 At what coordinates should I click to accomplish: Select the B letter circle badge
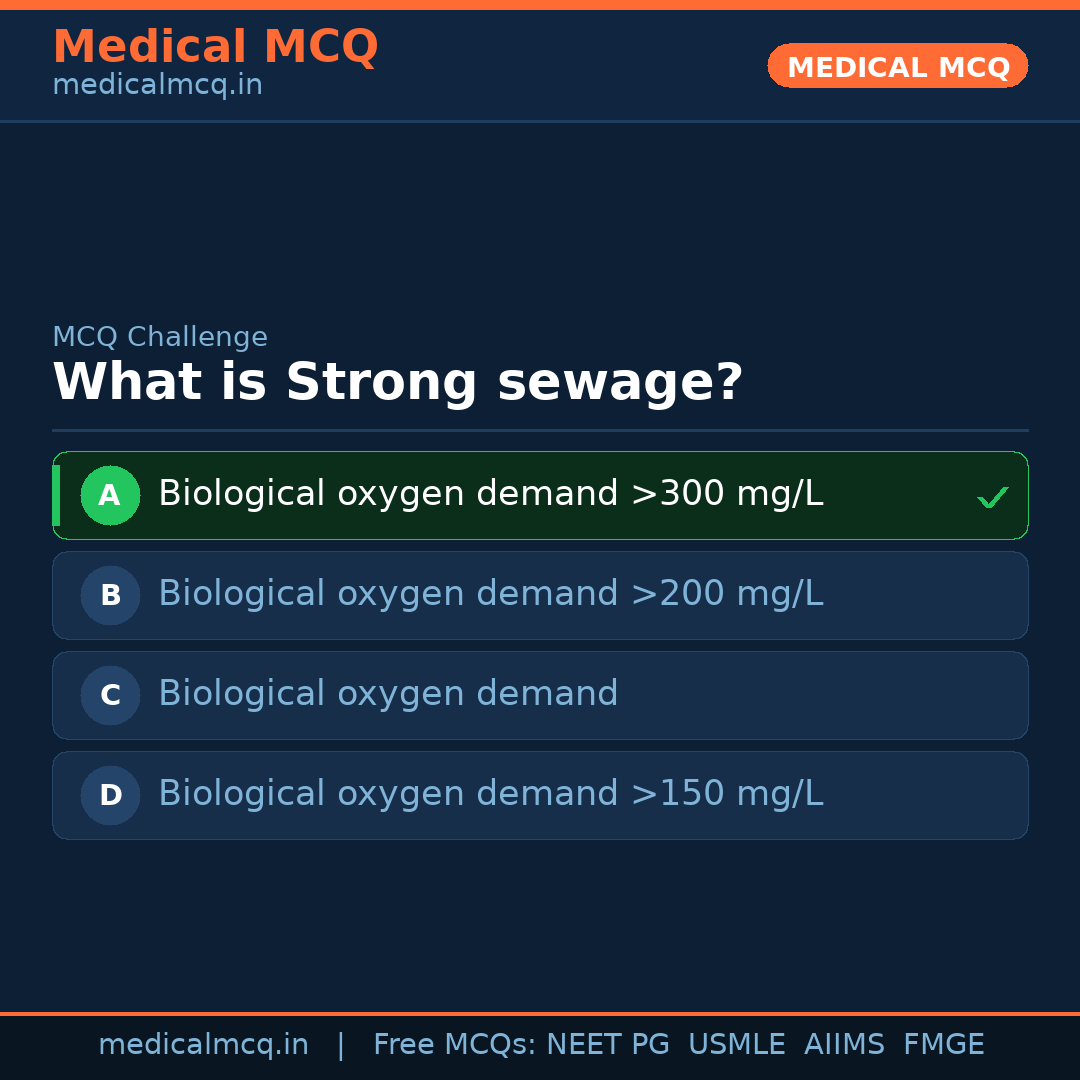pyautogui.click(x=110, y=596)
